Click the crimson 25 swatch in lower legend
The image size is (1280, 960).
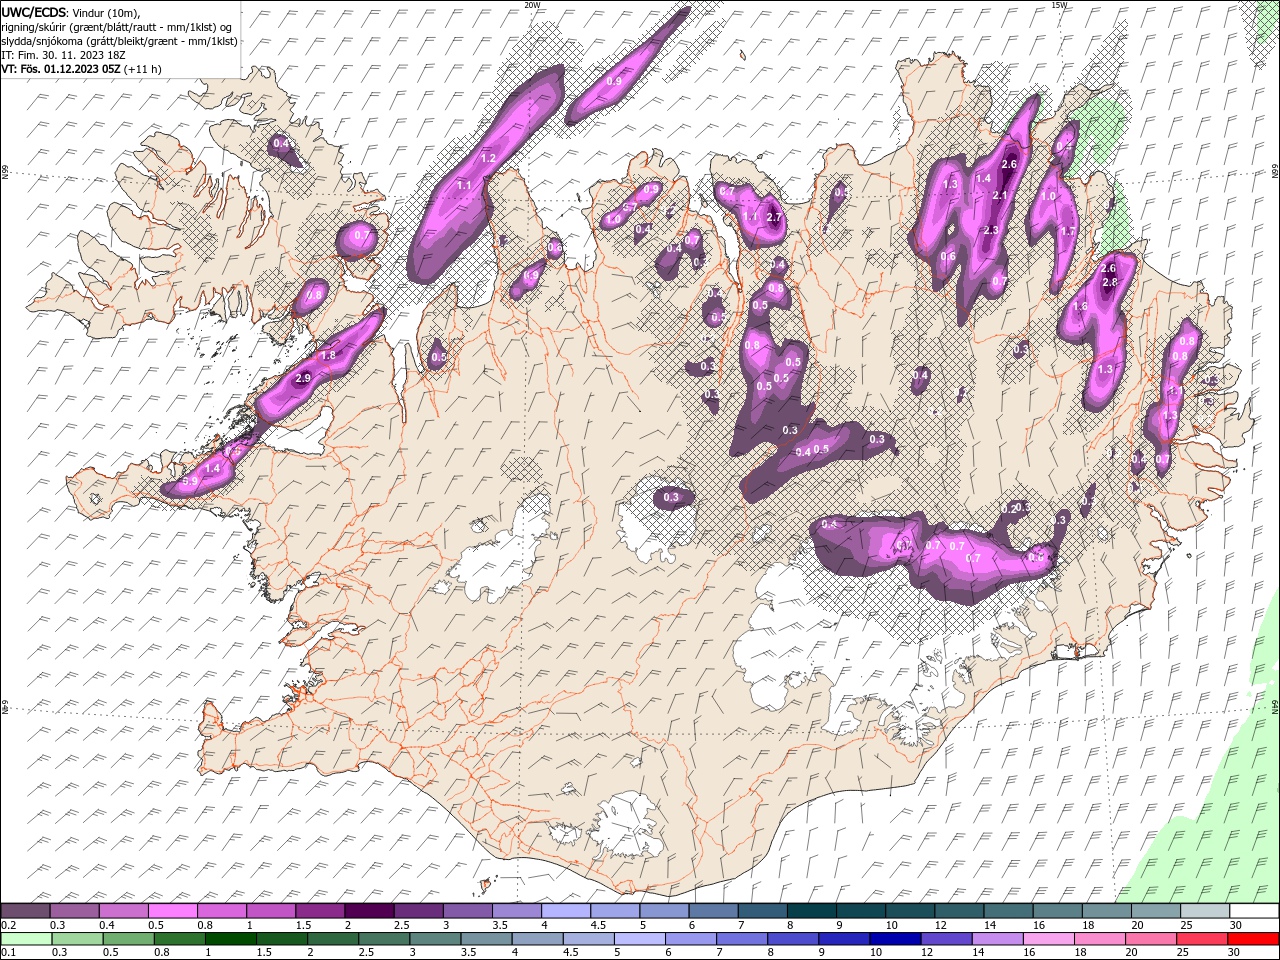1201,939
